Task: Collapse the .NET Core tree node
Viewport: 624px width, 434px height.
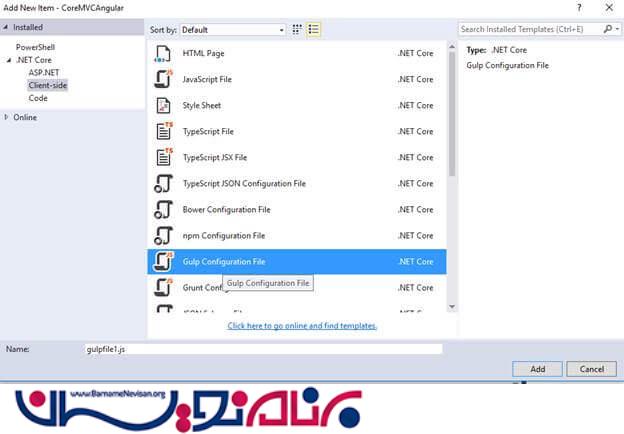Action: tap(9, 60)
